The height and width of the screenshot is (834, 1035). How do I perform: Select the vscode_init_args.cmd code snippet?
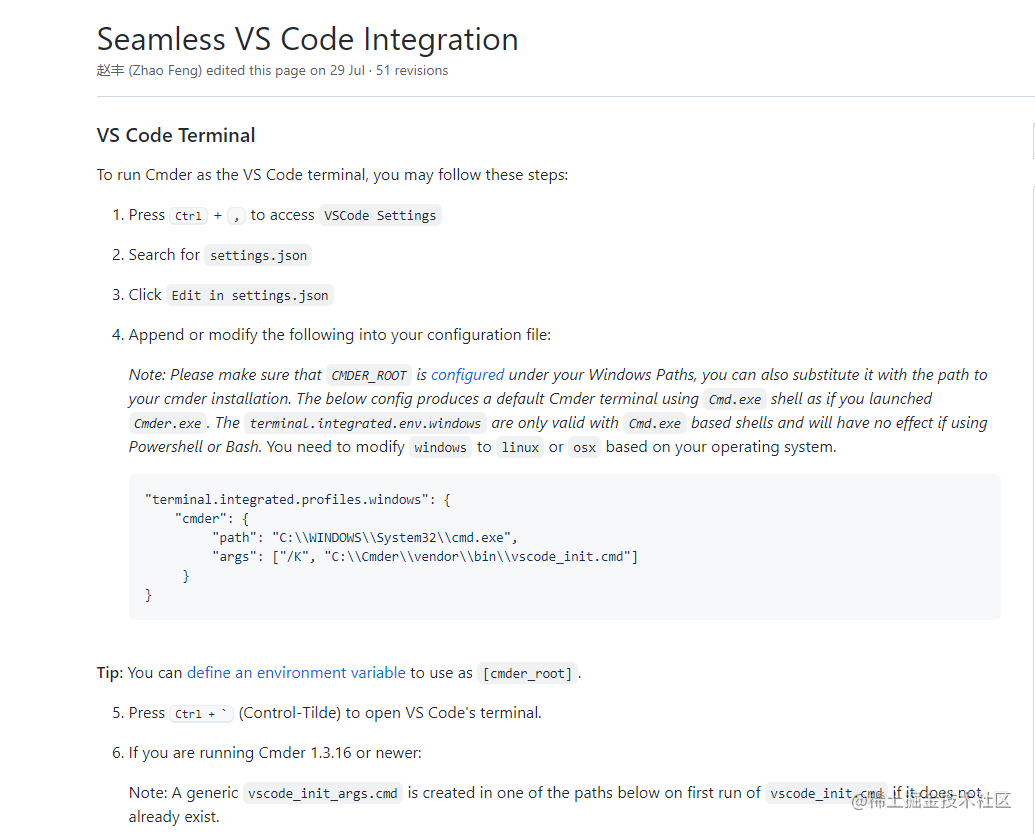pos(321,792)
